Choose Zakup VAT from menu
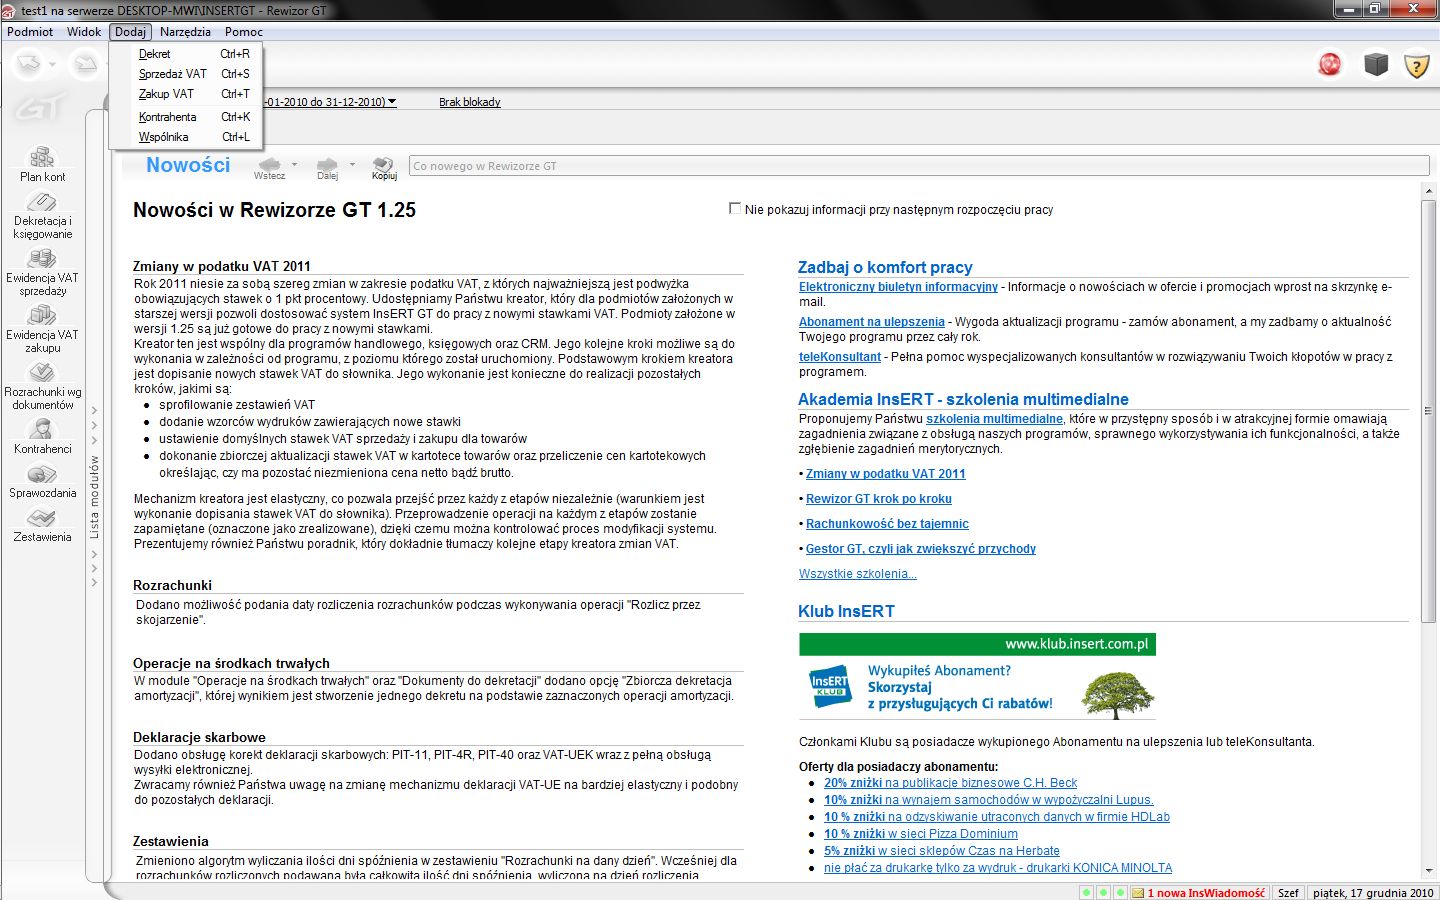 pos(187,94)
